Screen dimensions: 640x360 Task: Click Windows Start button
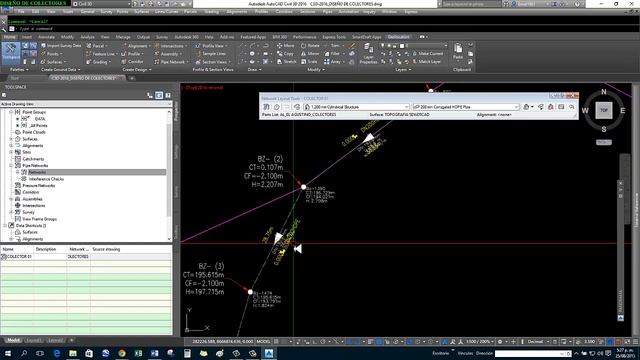tap(8, 353)
